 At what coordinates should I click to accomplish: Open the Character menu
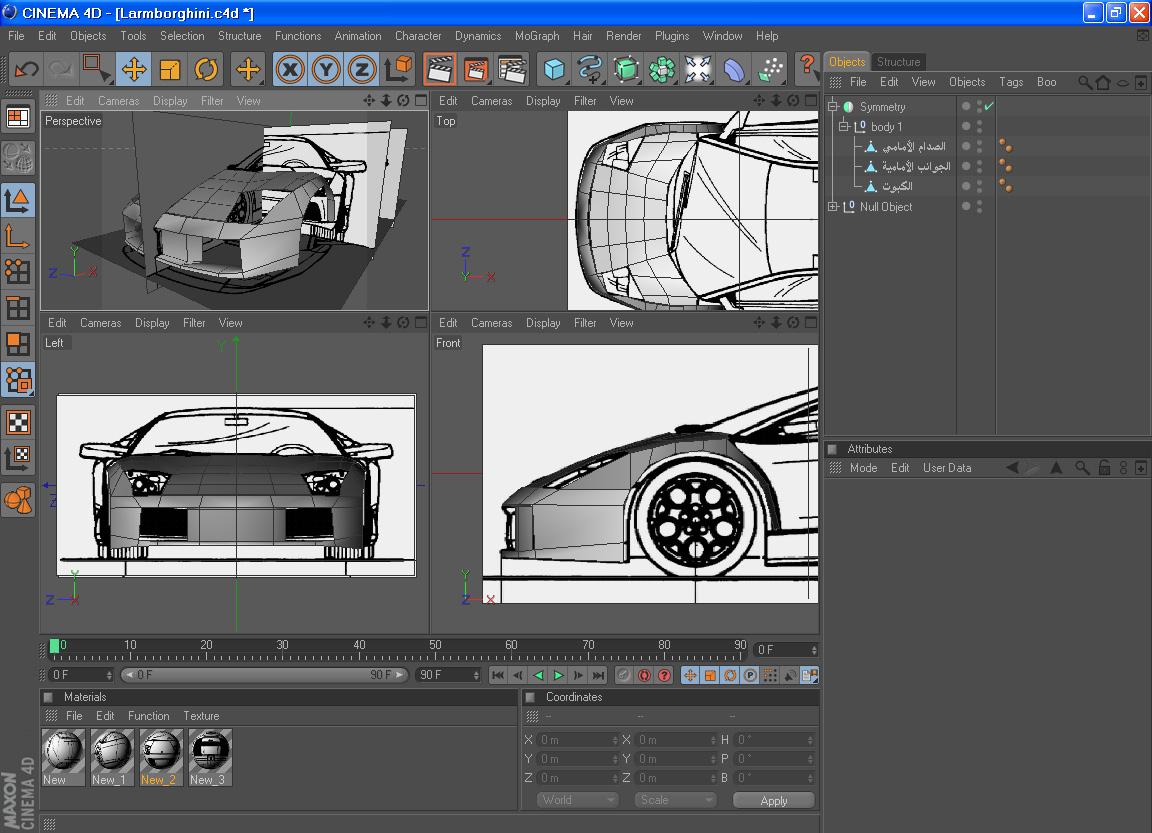[x=418, y=36]
